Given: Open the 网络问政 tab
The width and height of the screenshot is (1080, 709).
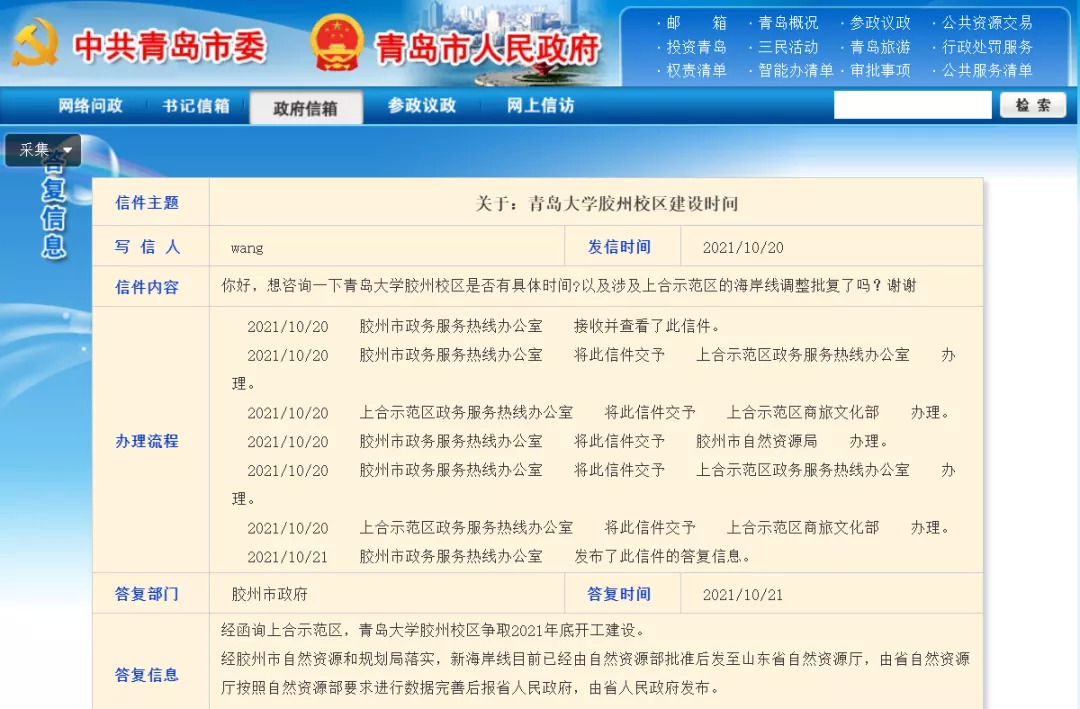Looking at the screenshot, I should point(90,105).
